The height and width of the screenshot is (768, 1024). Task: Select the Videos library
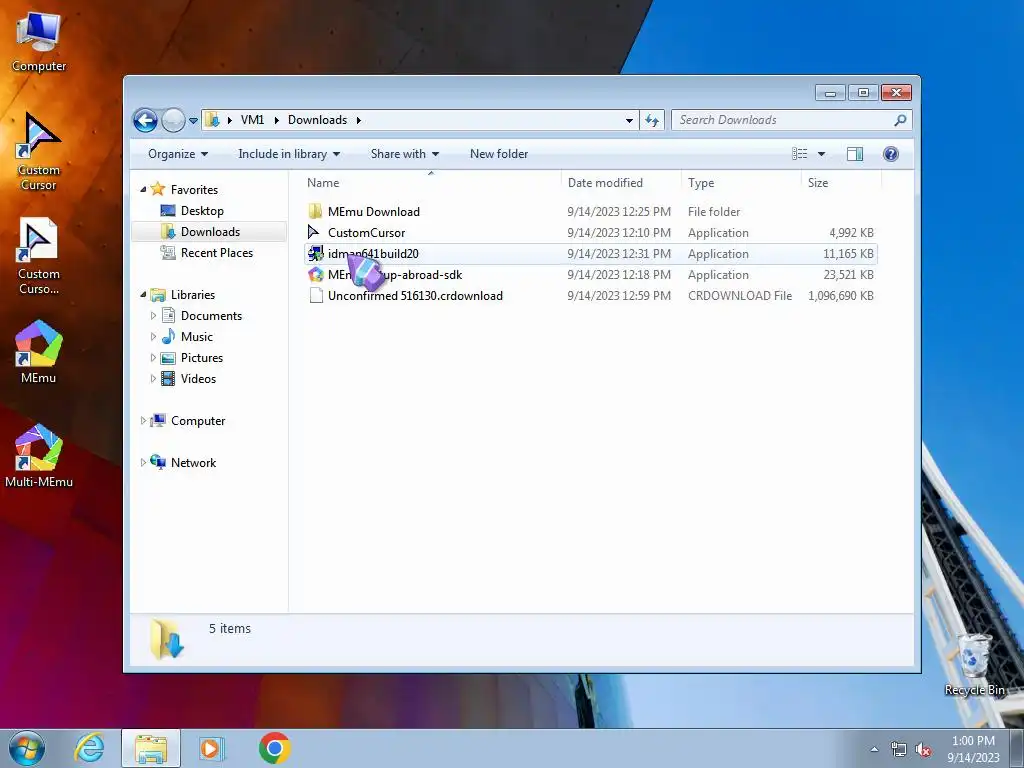pyautogui.click(x=198, y=379)
